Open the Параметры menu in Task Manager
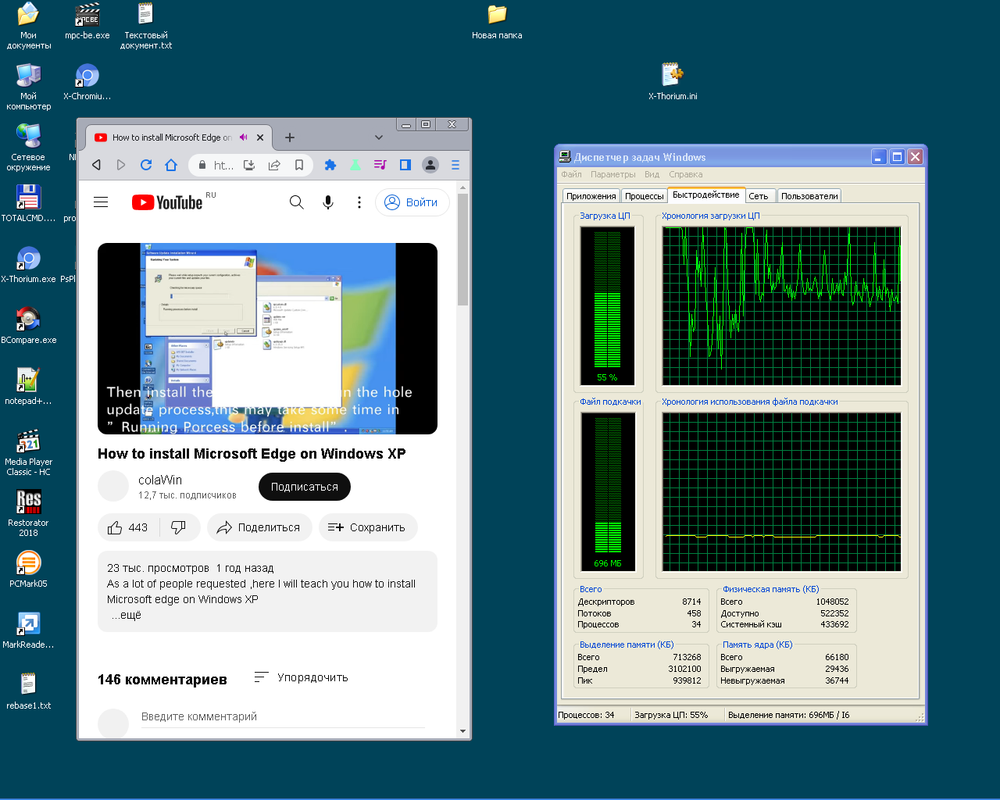The height and width of the screenshot is (800, 1000). point(613,174)
